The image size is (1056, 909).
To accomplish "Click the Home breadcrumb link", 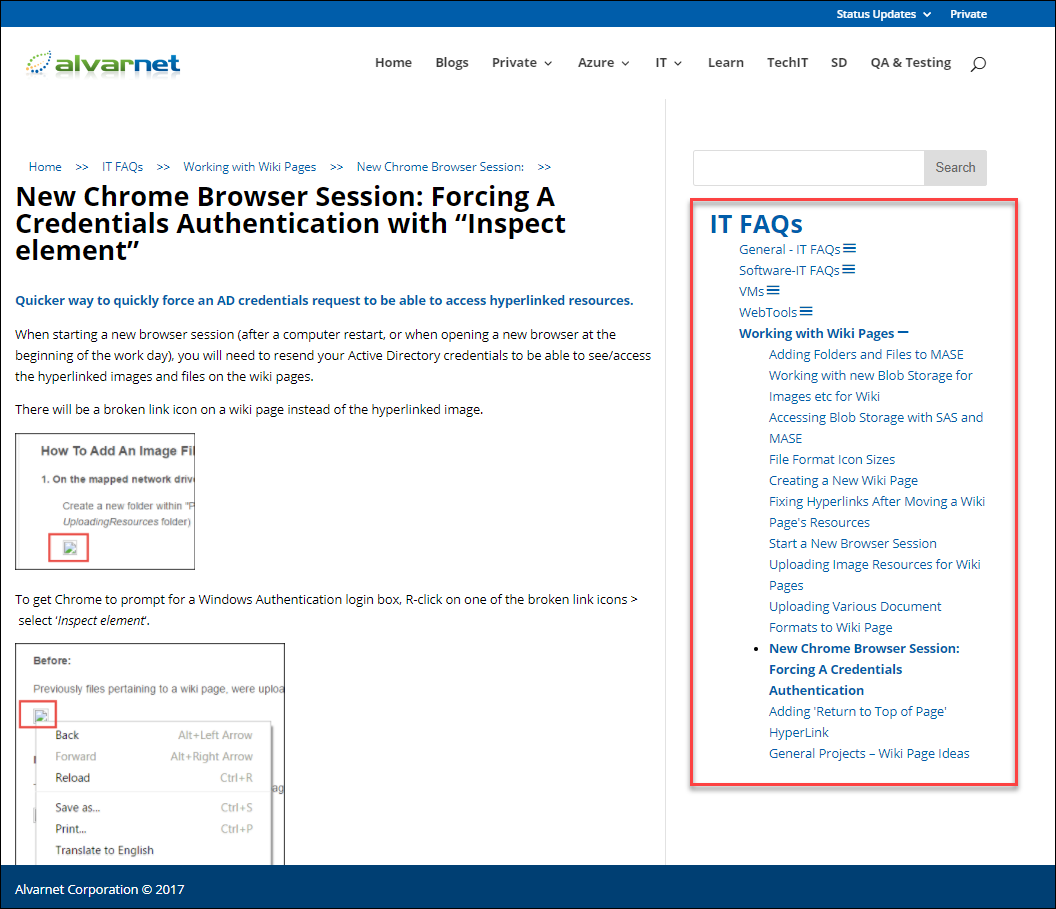I will tap(45, 167).
